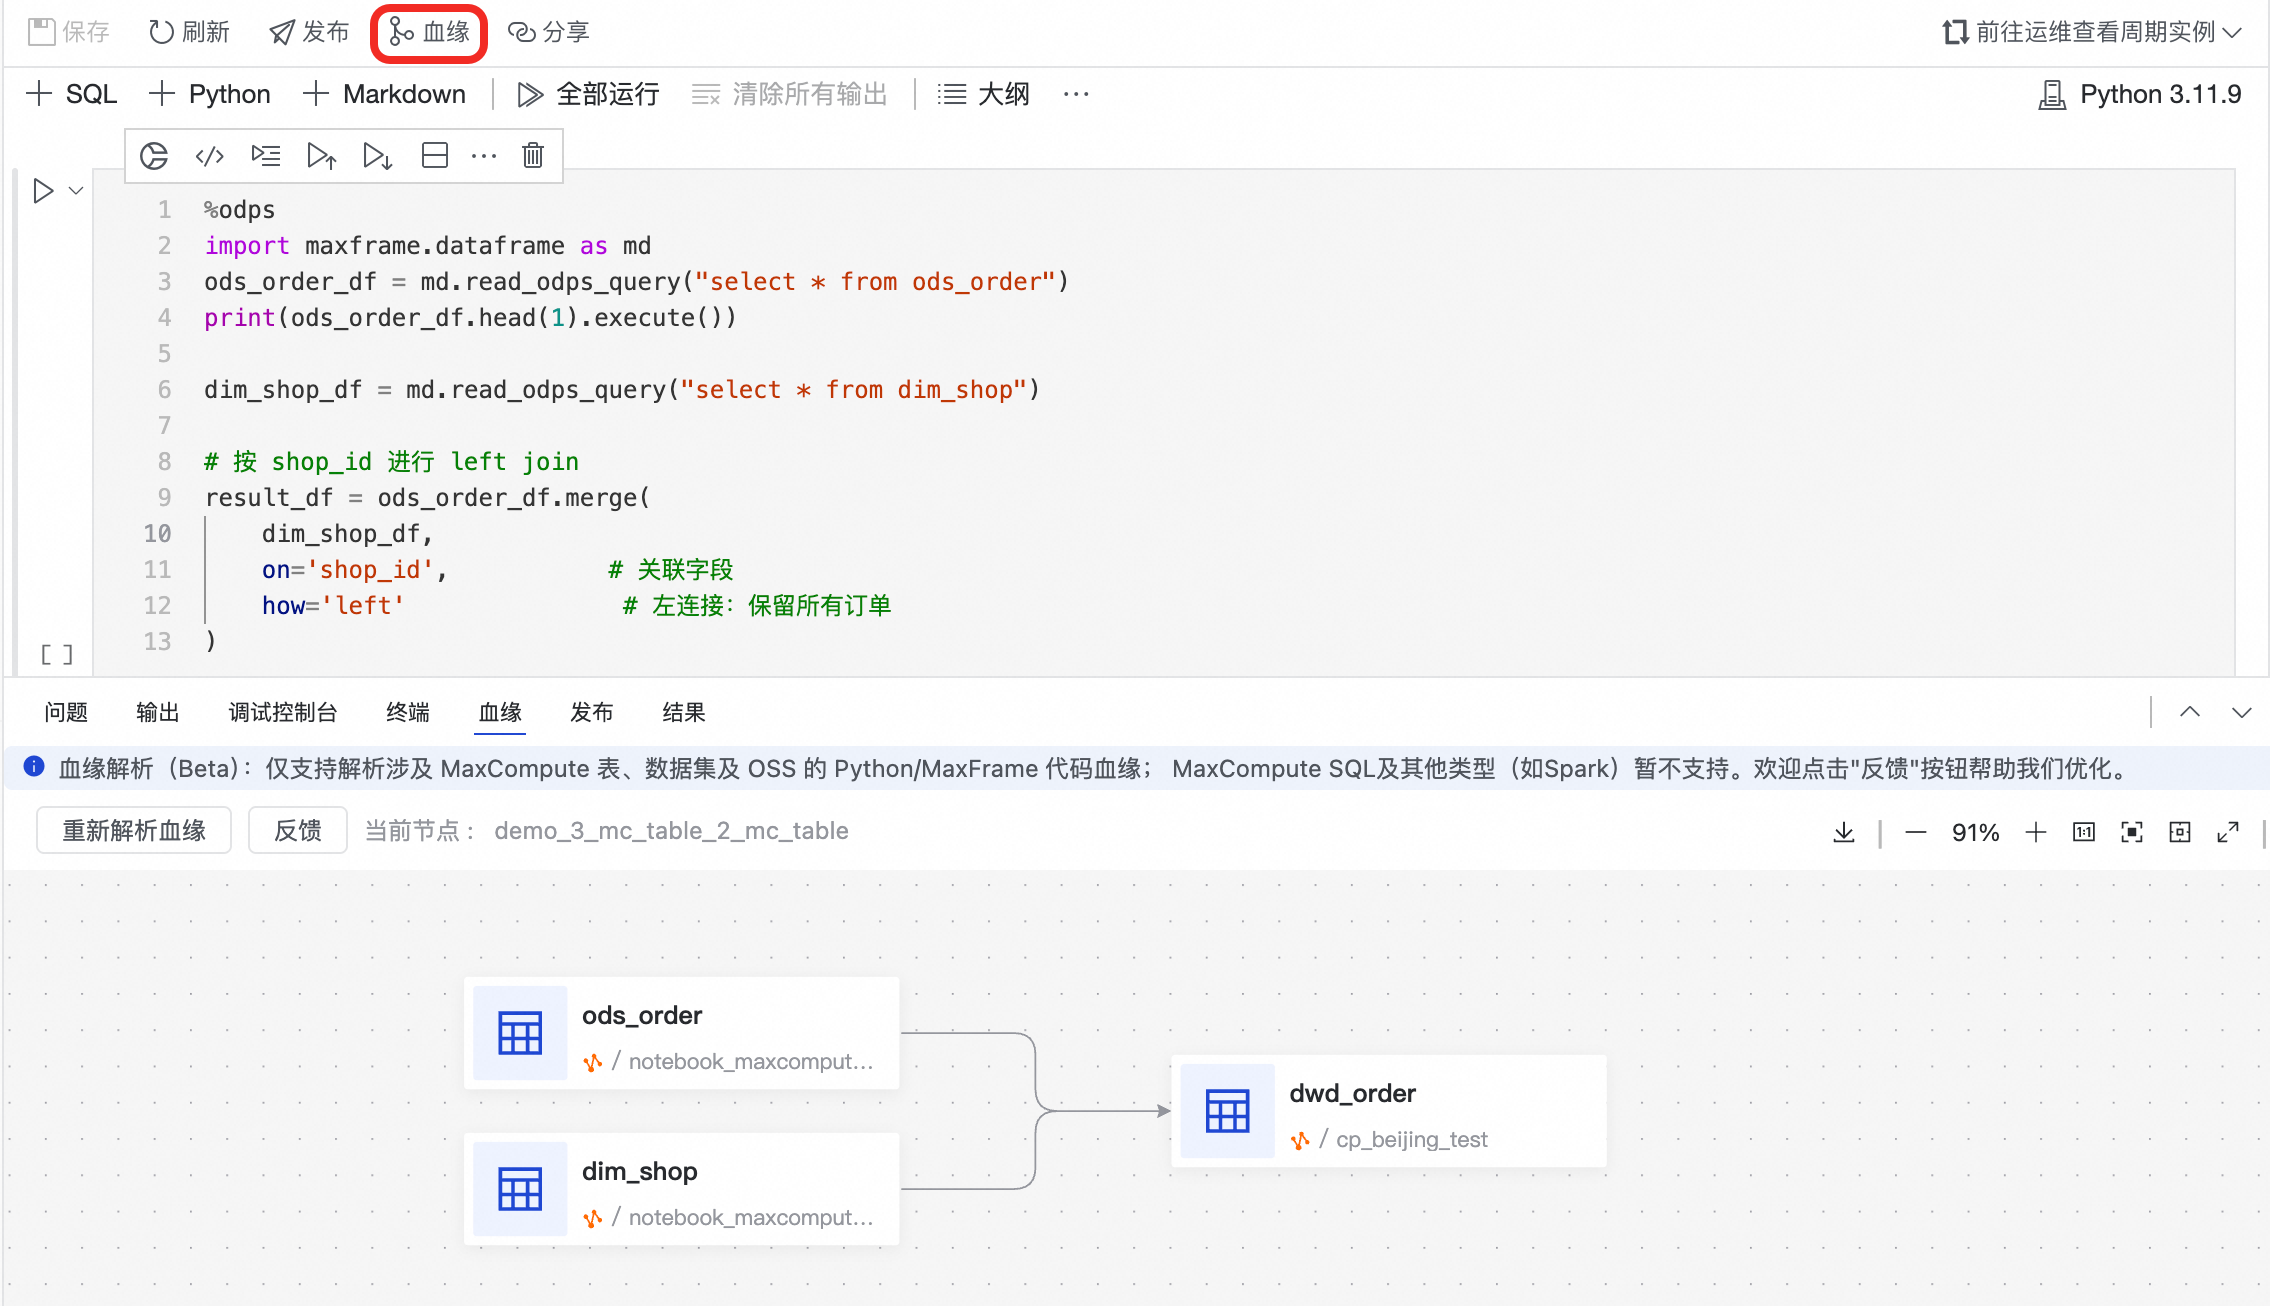Click the 血缘 lineage button in top toolbar
Image resolution: width=2270 pixels, height=1306 pixels.
point(429,32)
